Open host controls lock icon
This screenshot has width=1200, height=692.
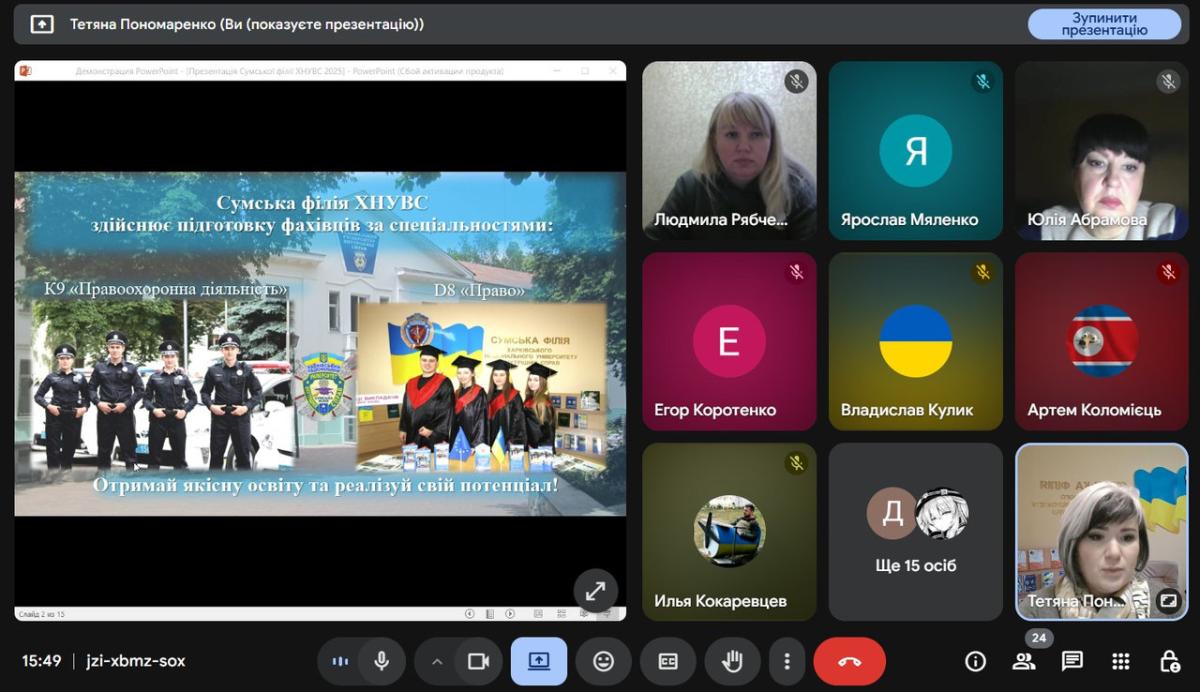pos(1169,661)
